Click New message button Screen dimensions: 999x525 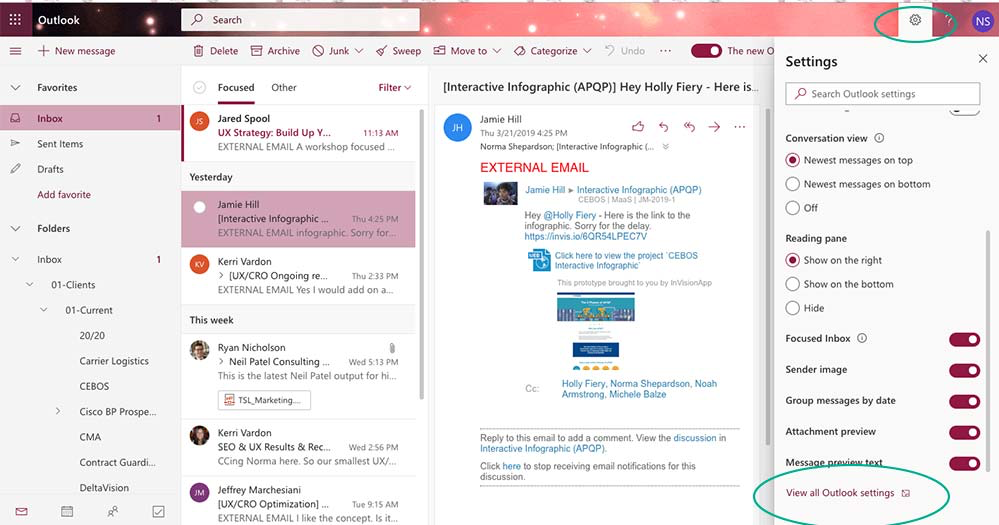(x=76, y=51)
